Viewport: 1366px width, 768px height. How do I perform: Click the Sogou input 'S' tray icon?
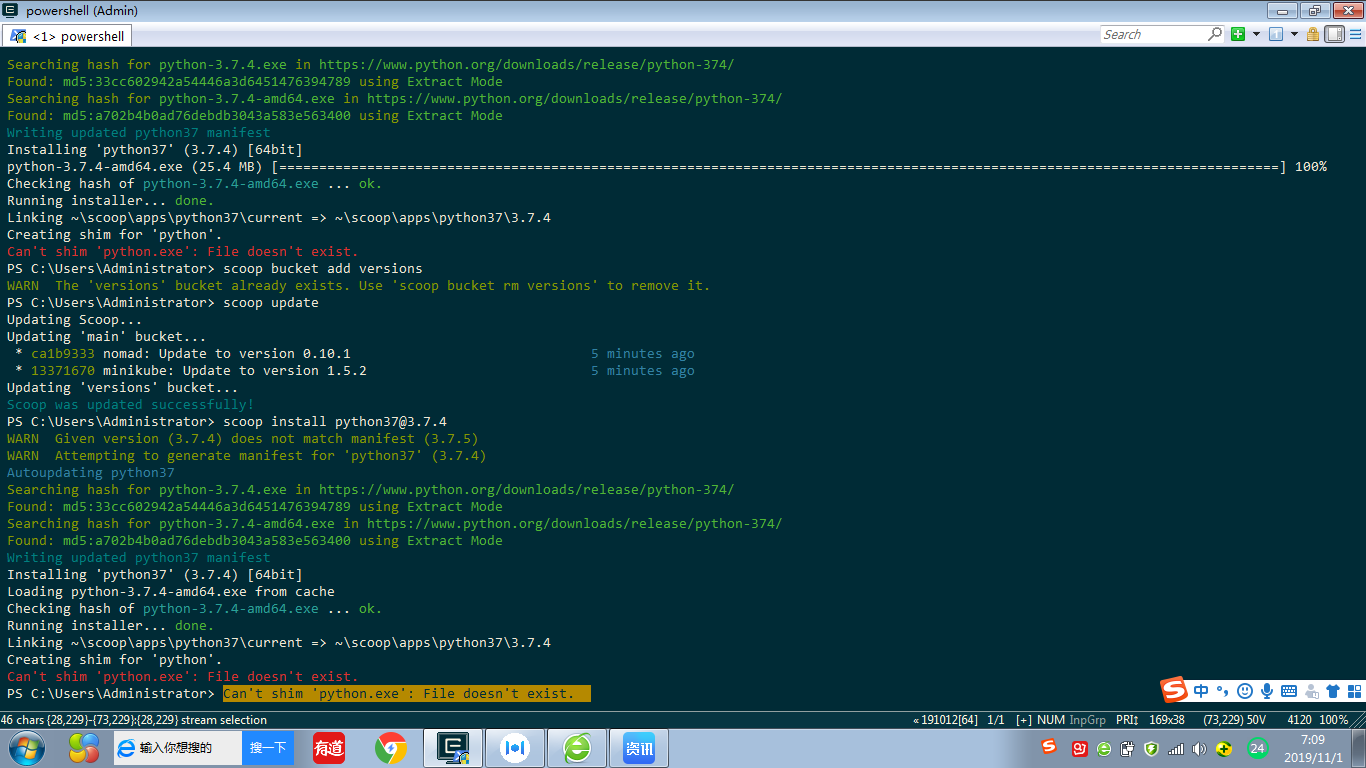pos(1175,690)
